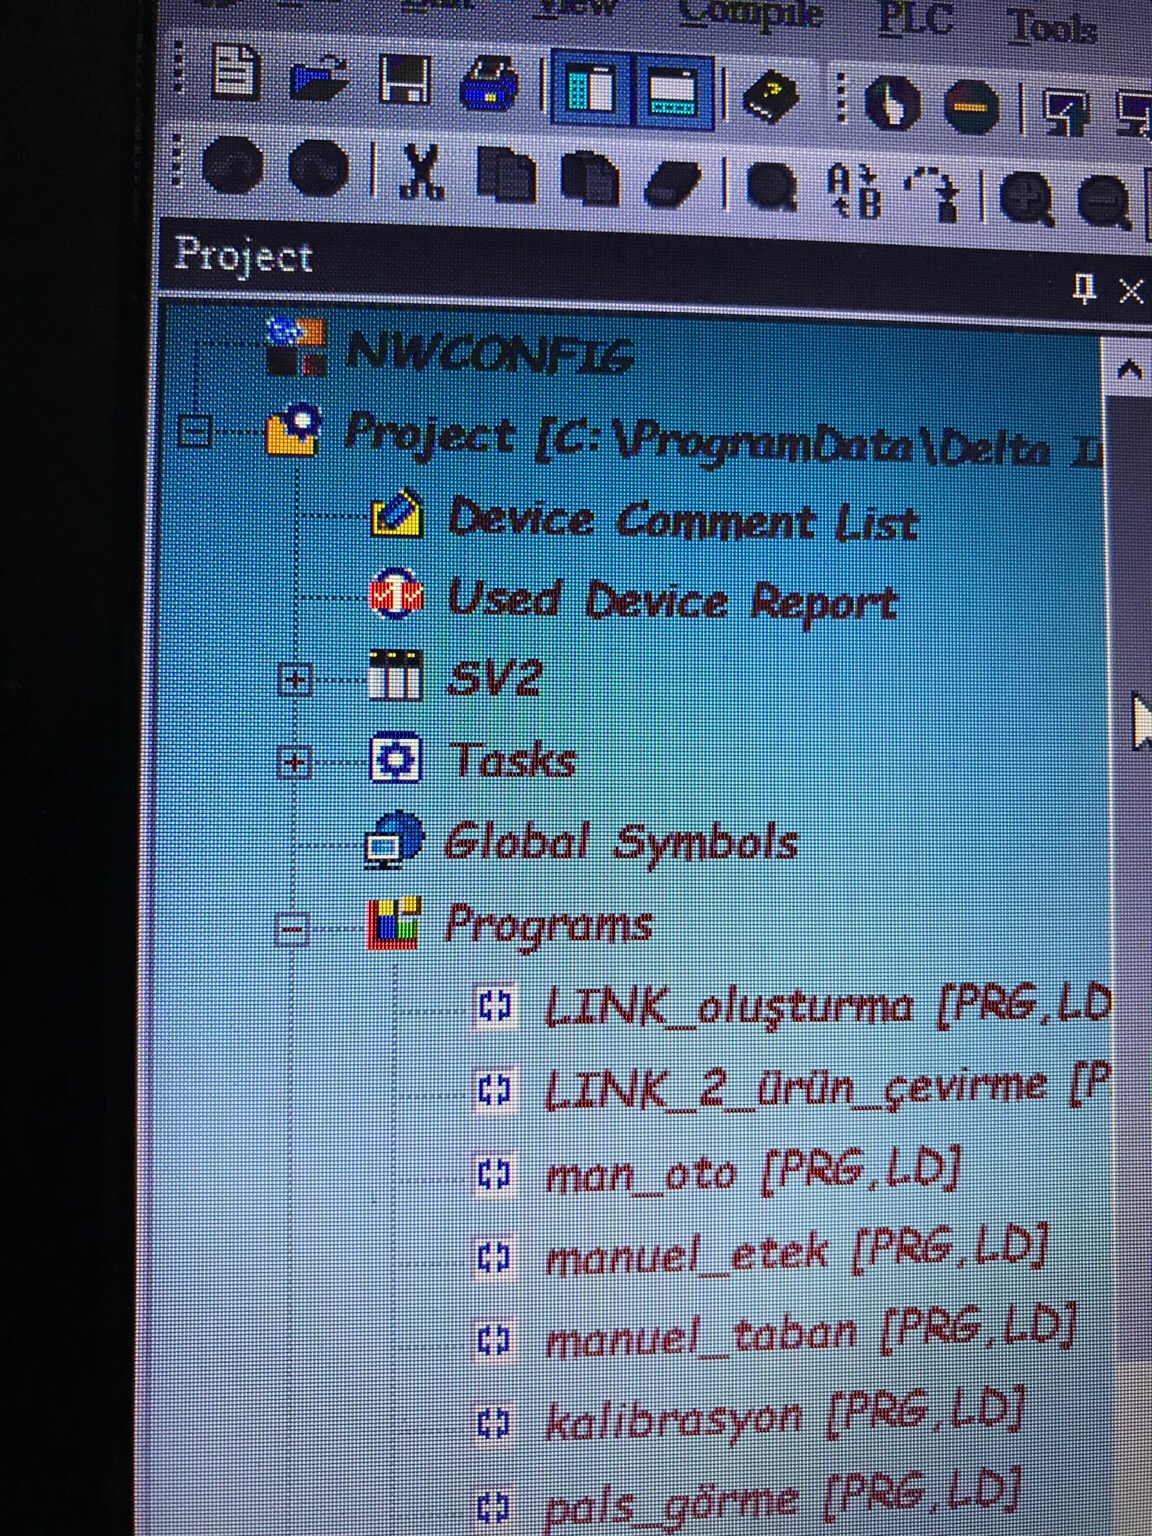
Task: Open the Compile menu
Action: click(751, 14)
